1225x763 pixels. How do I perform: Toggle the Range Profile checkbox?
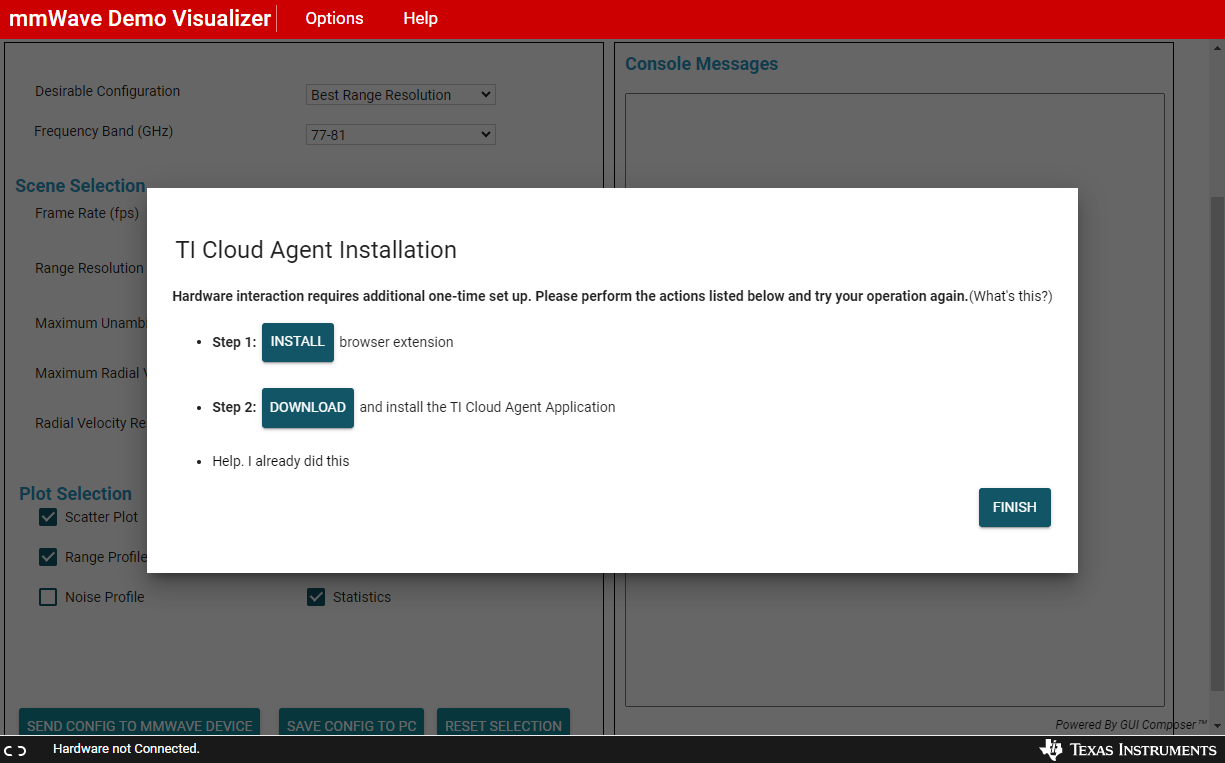pyautogui.click(x=48, y=557)
